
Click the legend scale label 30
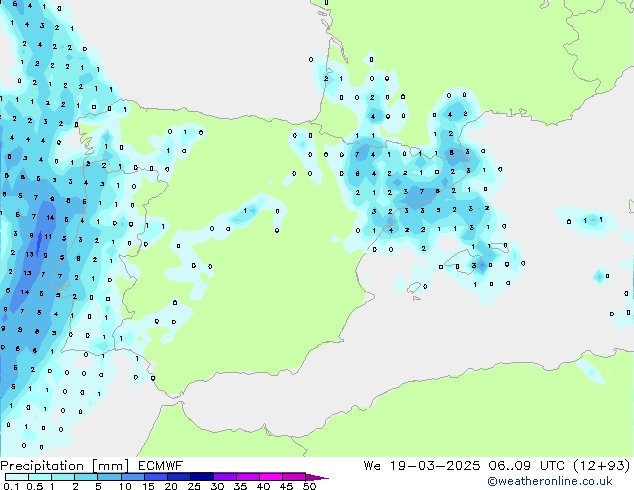pos(217,486)
